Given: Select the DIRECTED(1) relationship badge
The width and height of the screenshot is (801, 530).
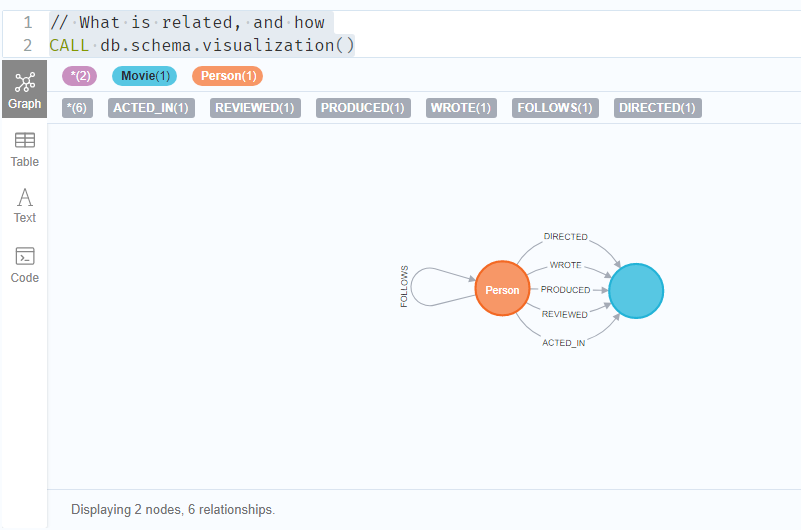Looking at the screenshot, I should point(657,108).
